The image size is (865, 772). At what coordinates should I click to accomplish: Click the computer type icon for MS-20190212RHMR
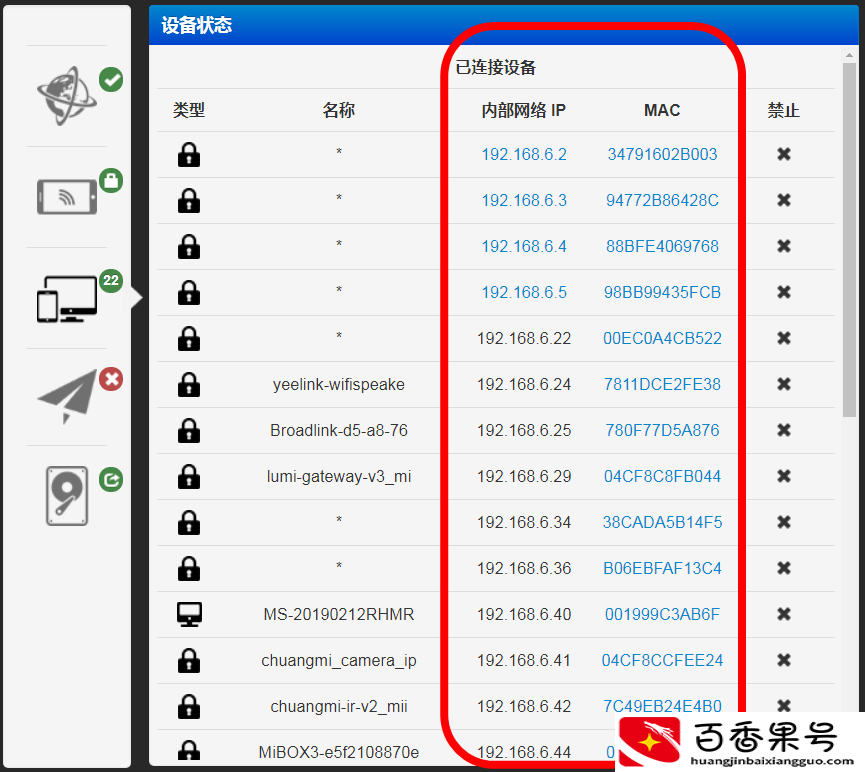tap(189, 614)
